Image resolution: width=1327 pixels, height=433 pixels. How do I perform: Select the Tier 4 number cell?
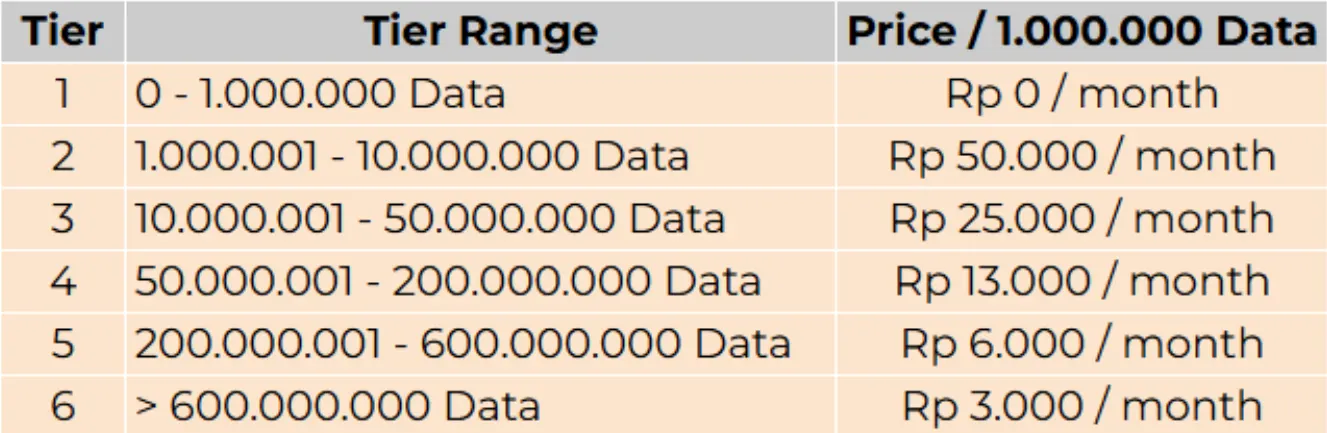pyautogui.click(x=63, y=281)
